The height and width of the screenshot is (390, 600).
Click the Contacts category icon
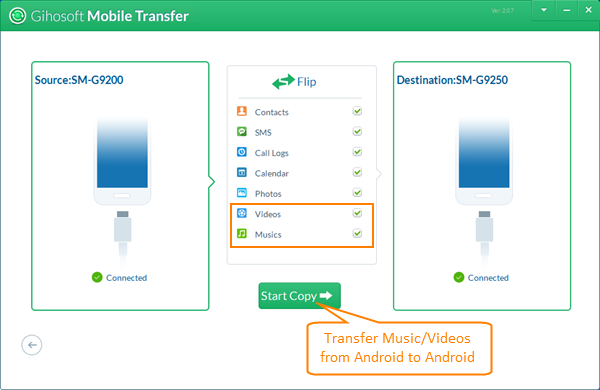pyautogui.click(x=242, y=111)
